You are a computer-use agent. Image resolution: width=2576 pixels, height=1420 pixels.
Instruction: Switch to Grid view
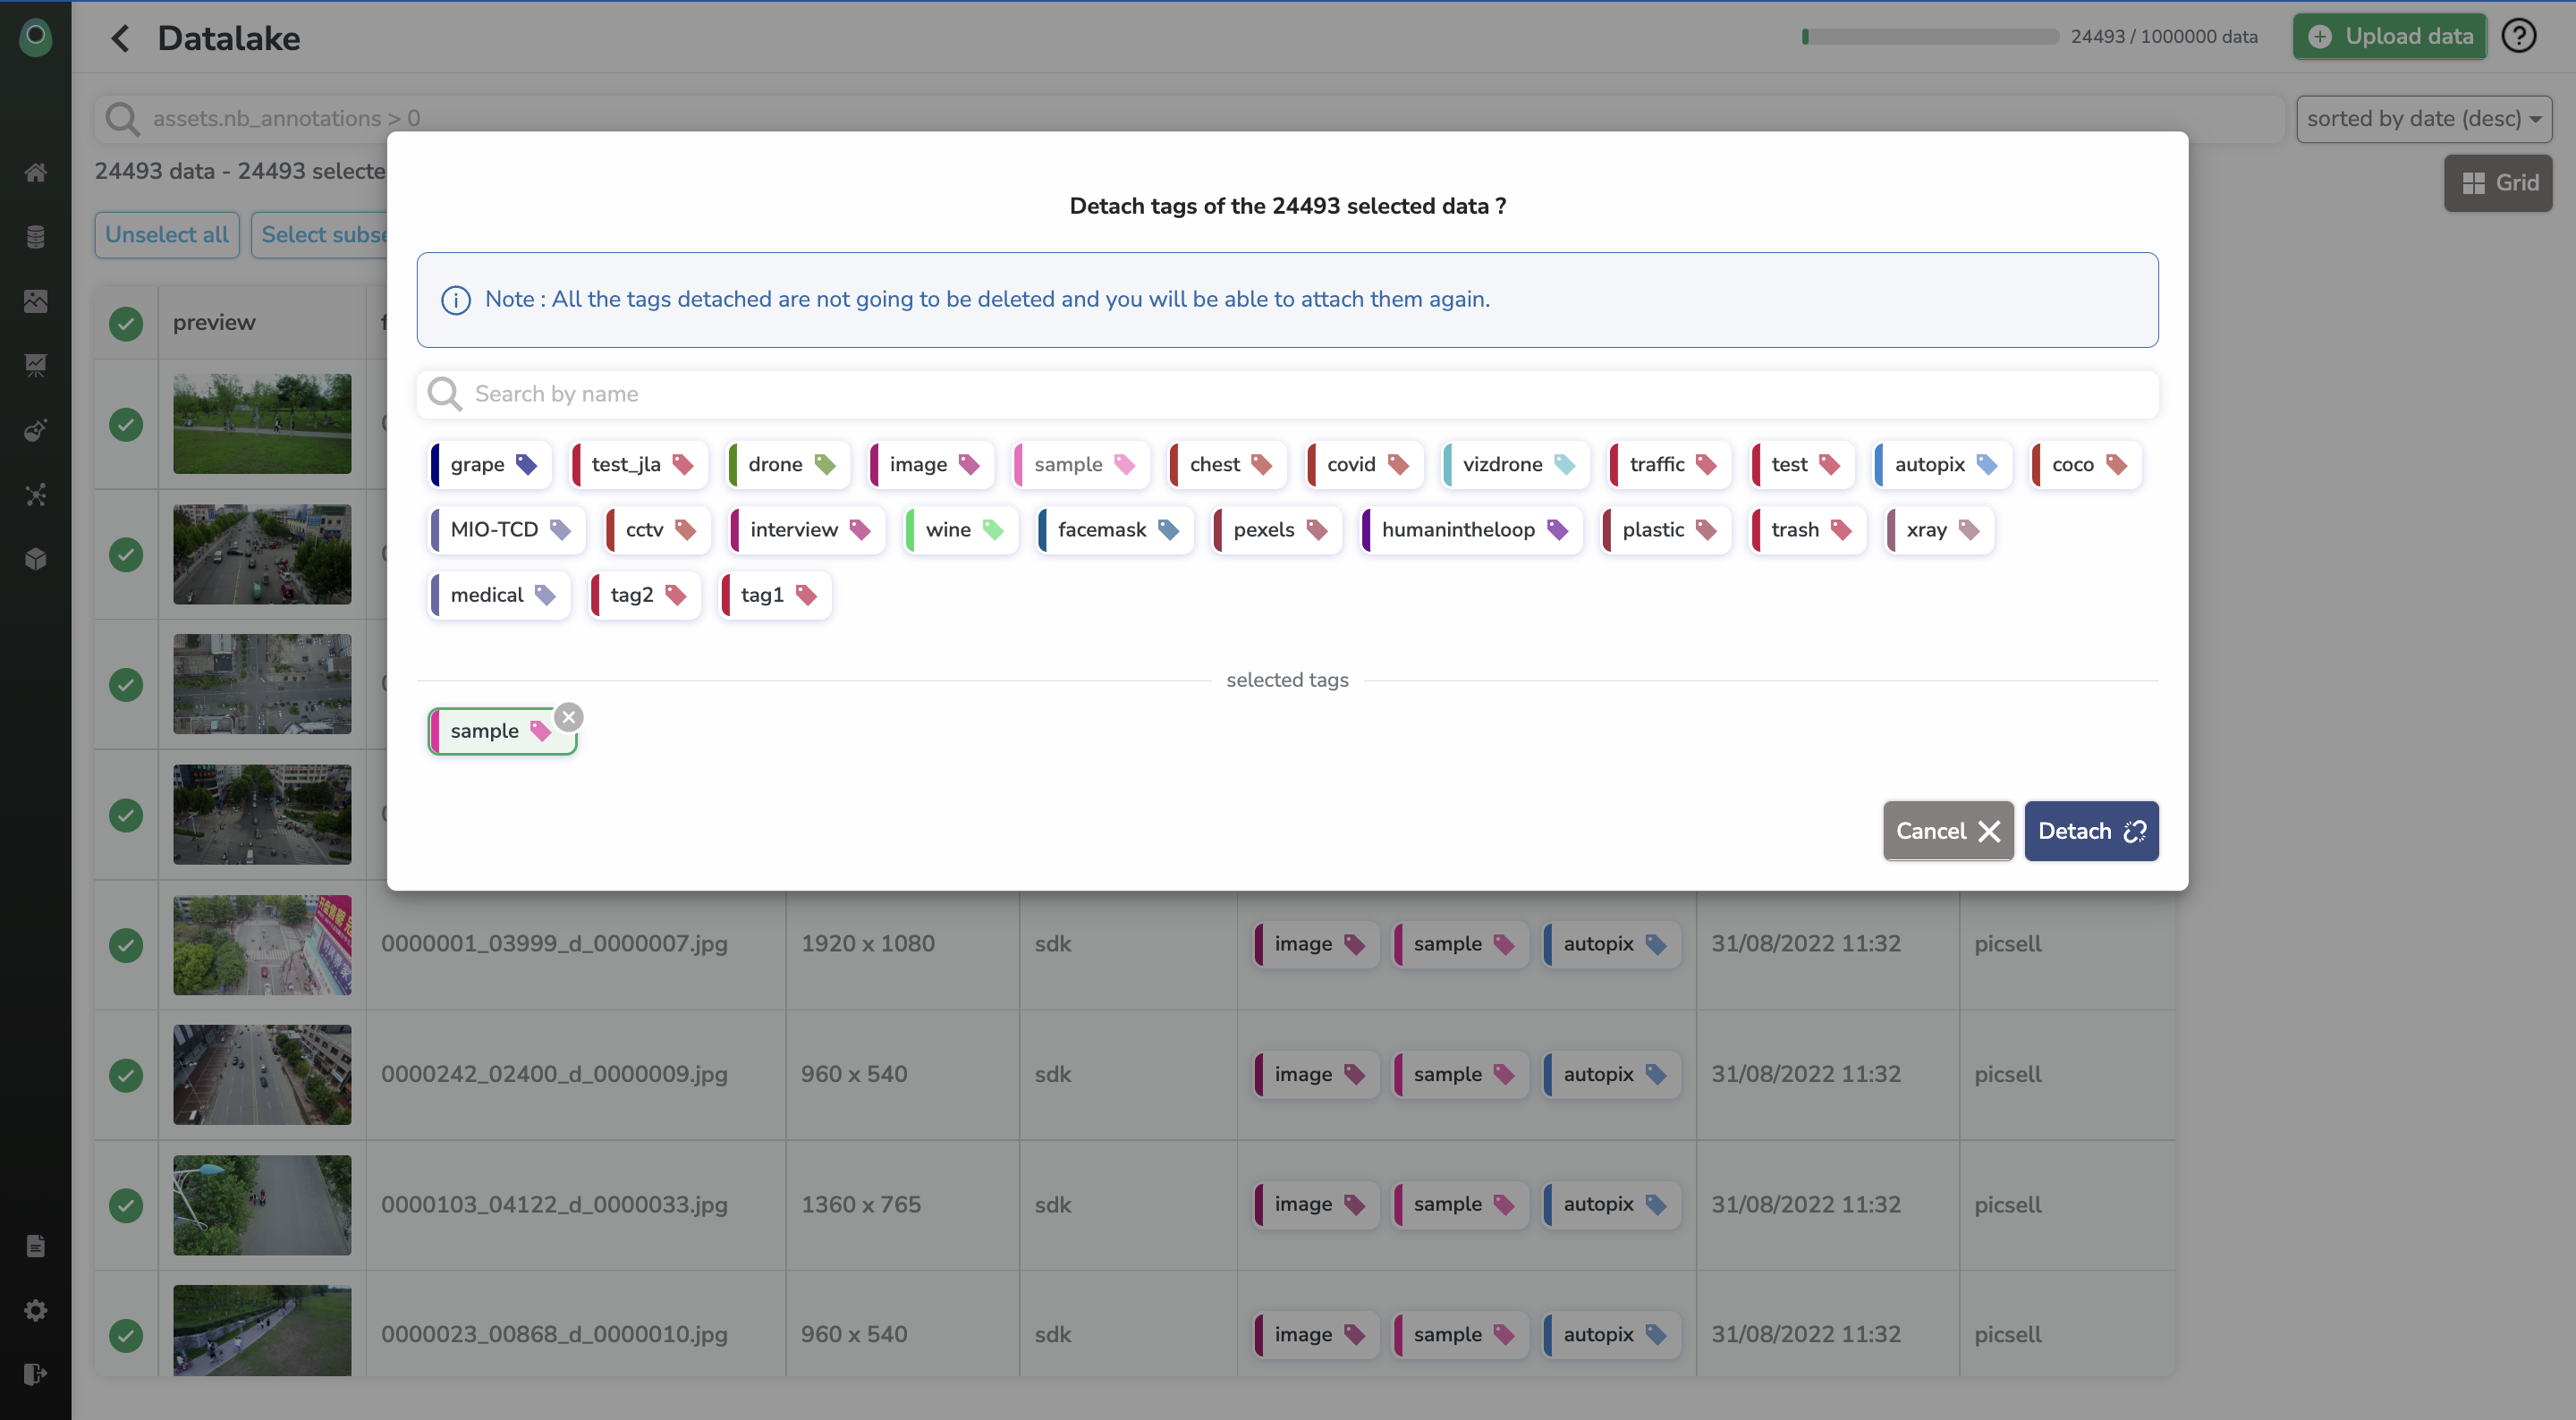click(2498, 183)
